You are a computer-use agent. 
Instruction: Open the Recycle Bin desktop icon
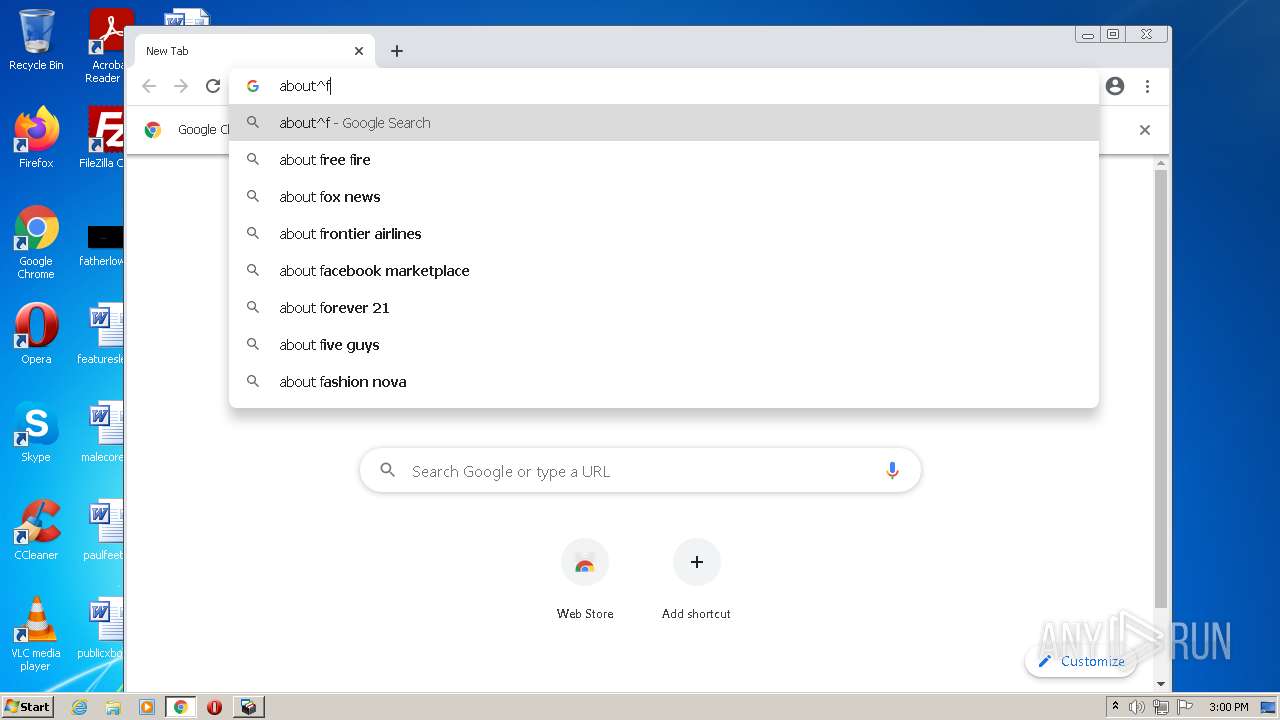(x=36, y=40)
